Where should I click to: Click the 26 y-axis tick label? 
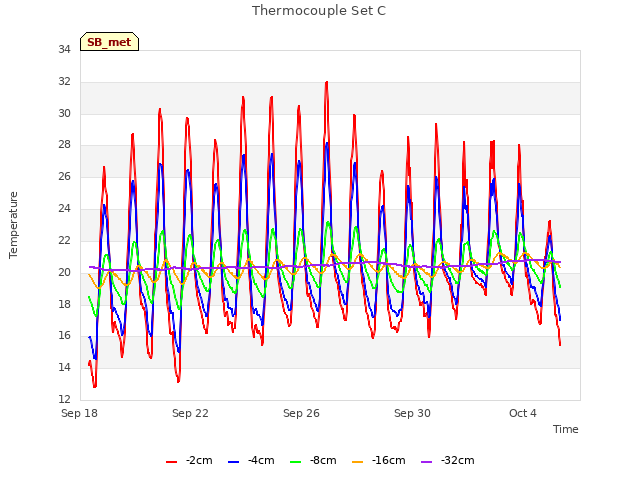(x=64, y=177)
